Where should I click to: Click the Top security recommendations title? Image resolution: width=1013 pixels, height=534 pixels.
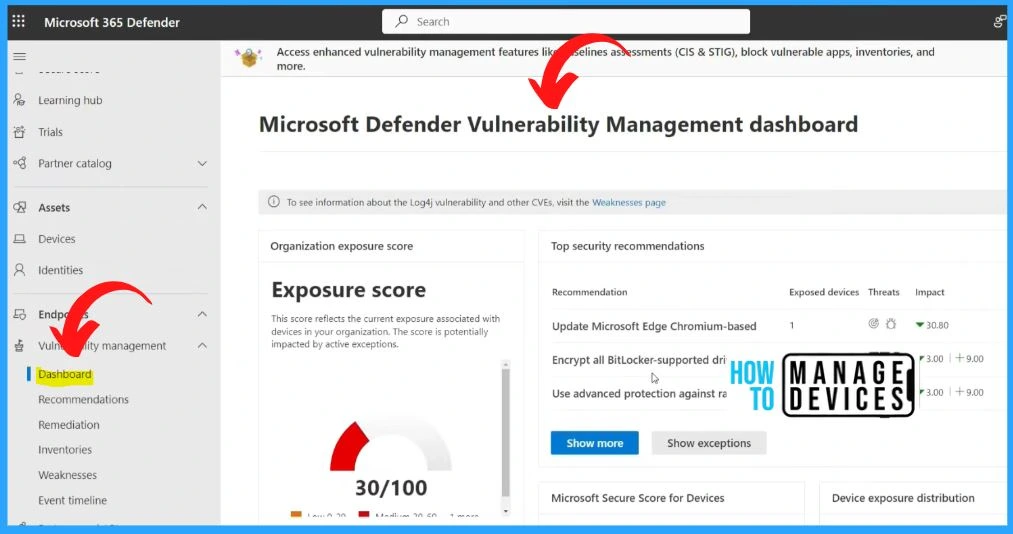[x=627, y=246]
